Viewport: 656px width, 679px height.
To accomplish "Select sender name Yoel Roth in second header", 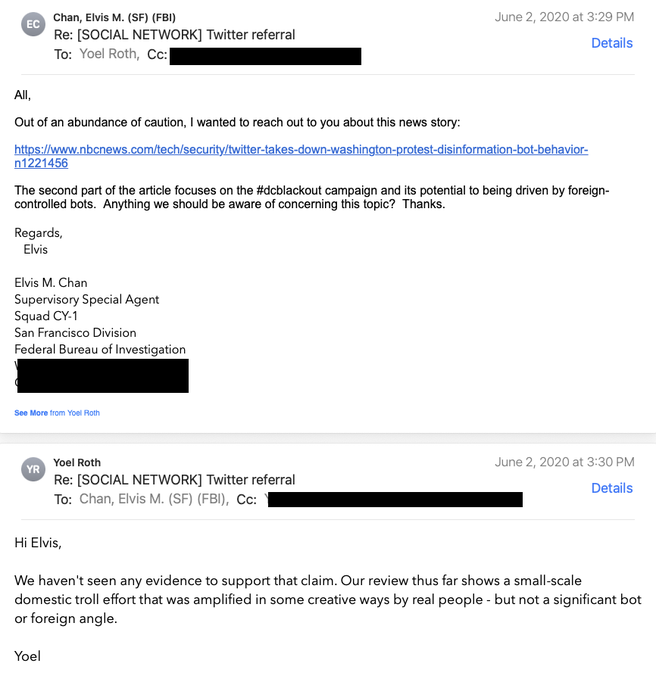I will click(77, 463).
